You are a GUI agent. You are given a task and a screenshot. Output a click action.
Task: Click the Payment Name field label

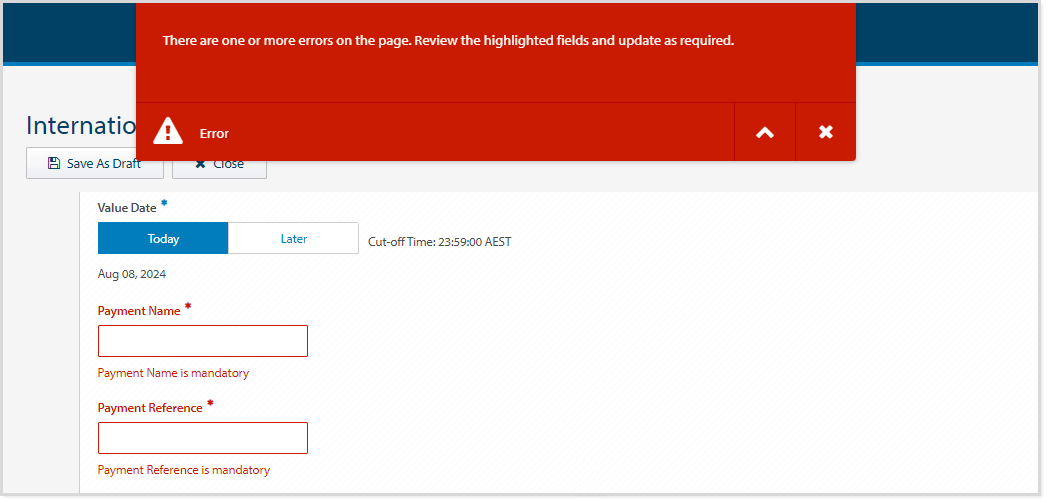coord(139,311)
